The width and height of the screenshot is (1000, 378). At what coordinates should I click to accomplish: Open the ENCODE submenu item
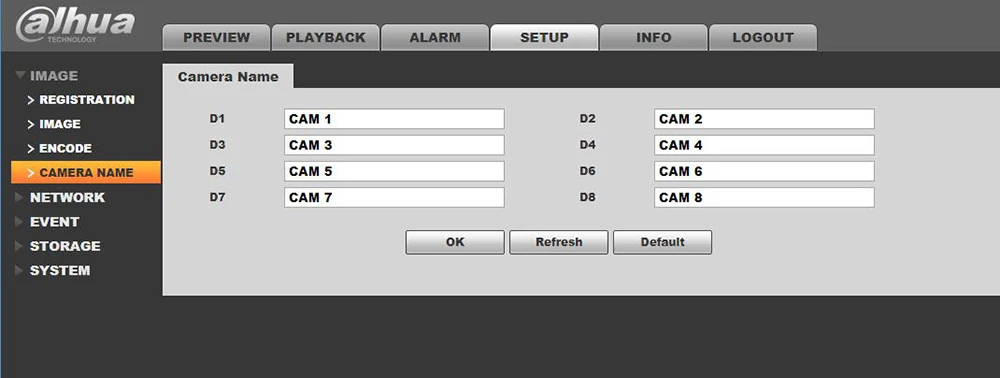point(65,149)
